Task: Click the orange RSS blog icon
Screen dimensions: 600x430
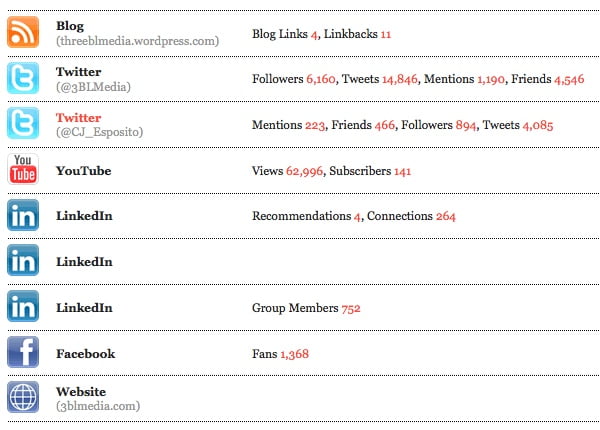Action: [23, 32]
